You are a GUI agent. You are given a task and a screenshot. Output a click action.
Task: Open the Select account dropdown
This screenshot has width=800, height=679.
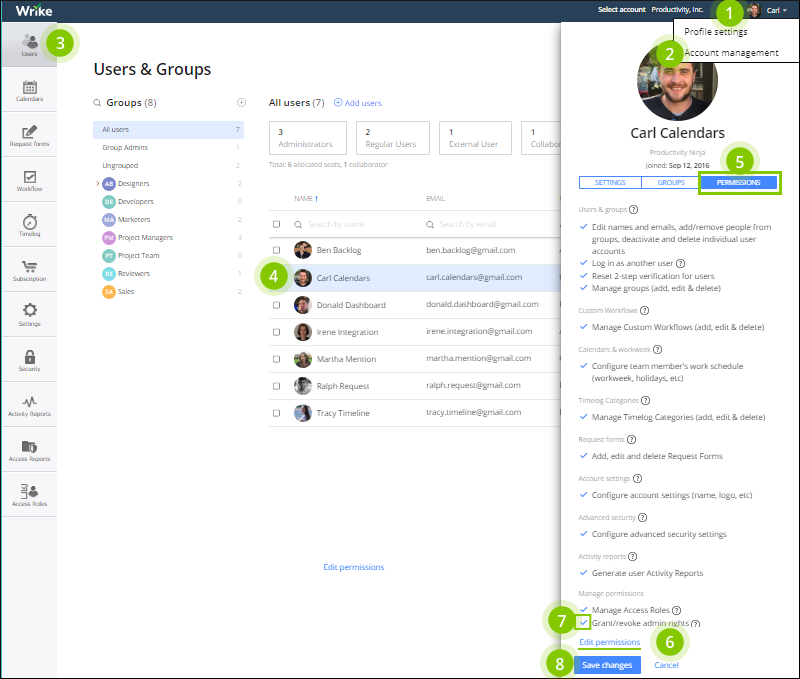pyautogui.click(x=621, y=10)
